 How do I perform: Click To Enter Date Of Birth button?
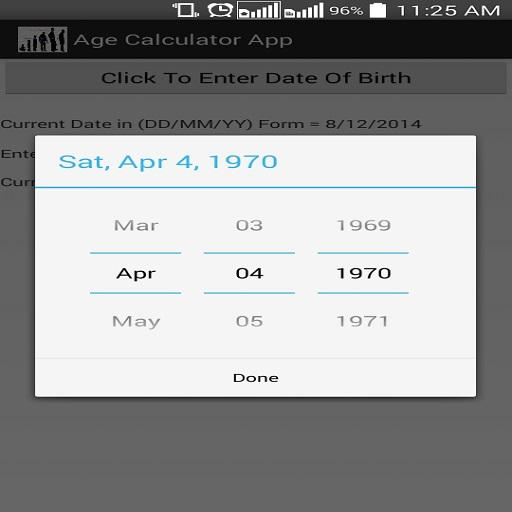[256, 78]
